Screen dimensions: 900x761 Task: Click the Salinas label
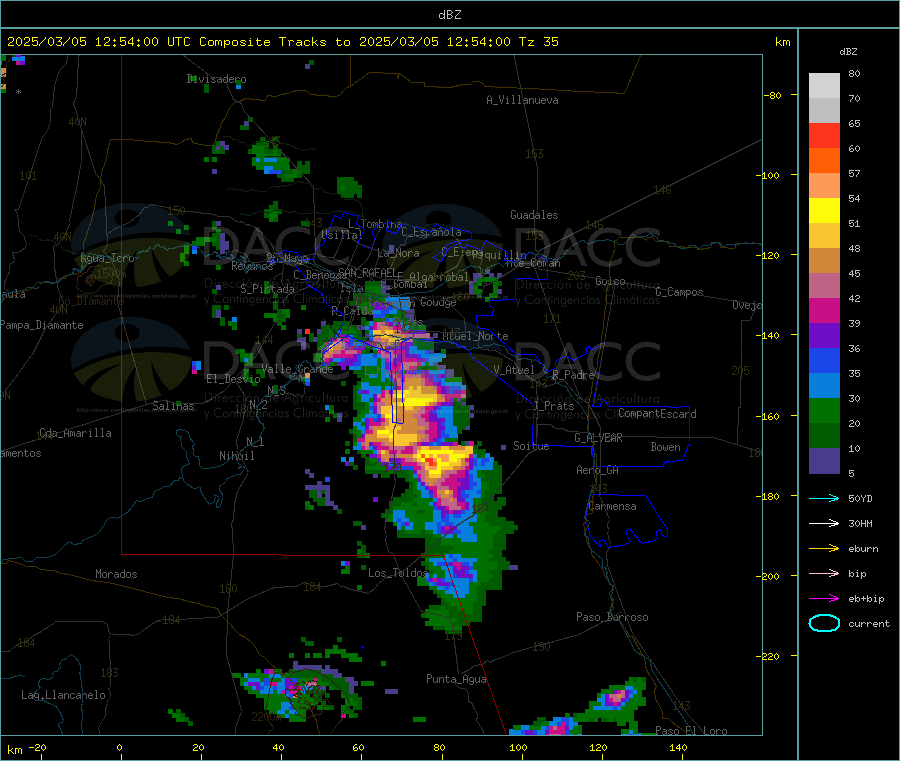[173, 406]
